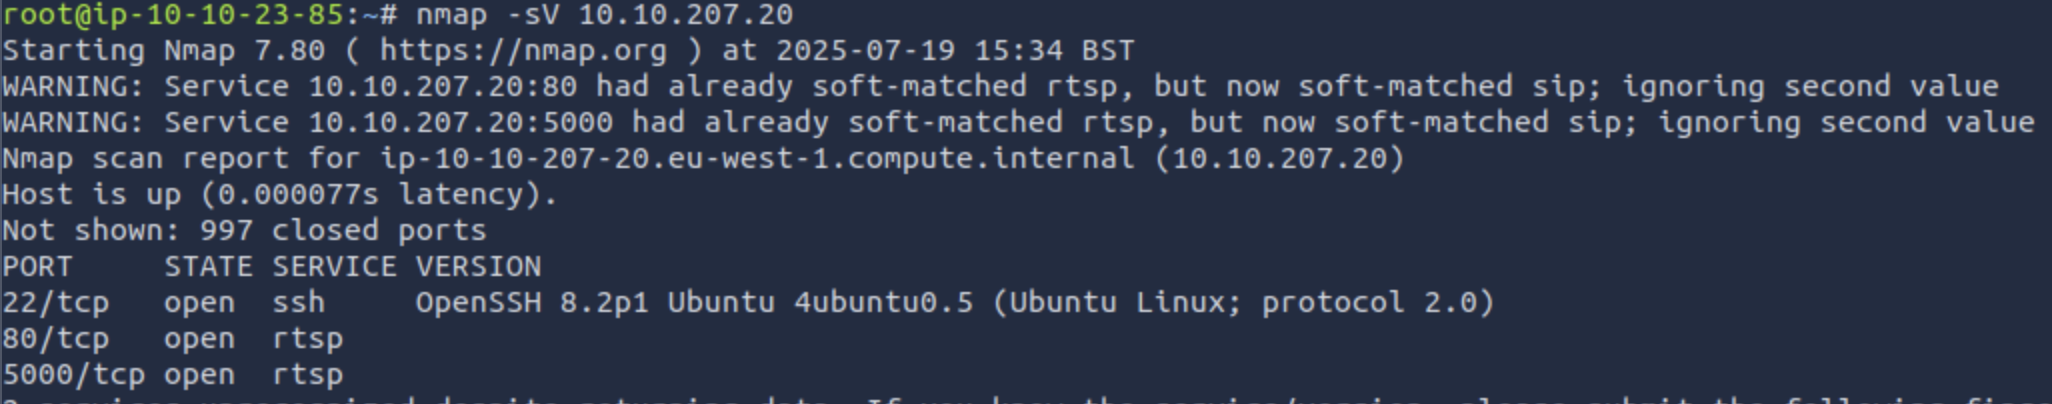The image size is (2052, 404).
Task: Click the 22/tcp port entry
Action: (56, 303)
